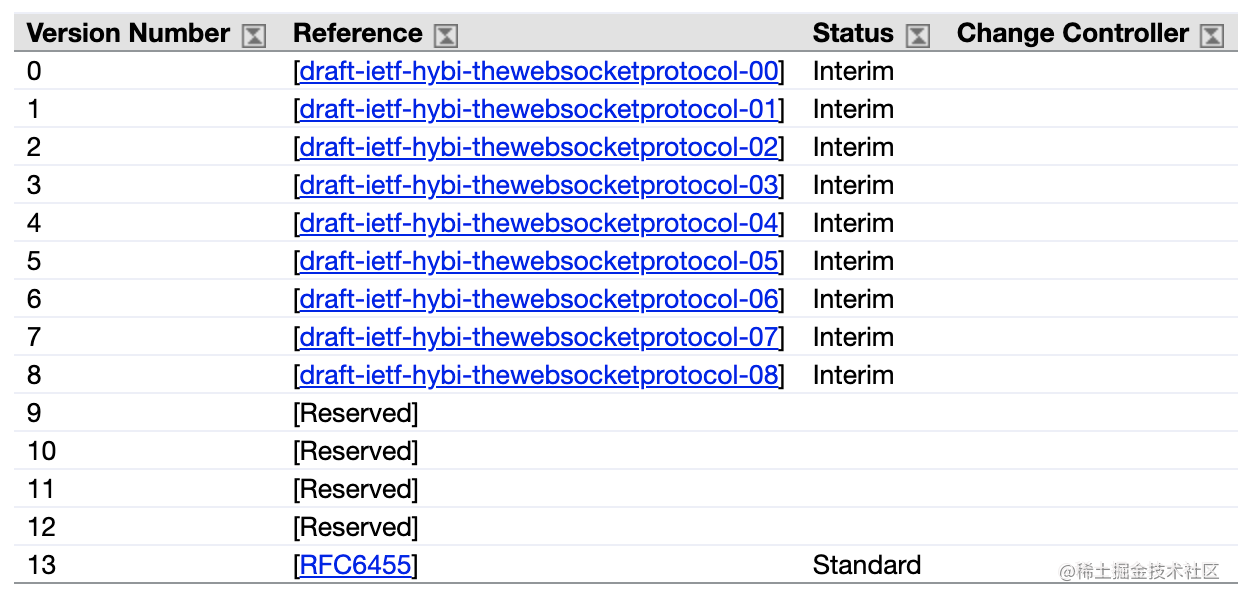Select the Interim status for version 0
This screenshot has width=1238, height=600.
(853, 71)
